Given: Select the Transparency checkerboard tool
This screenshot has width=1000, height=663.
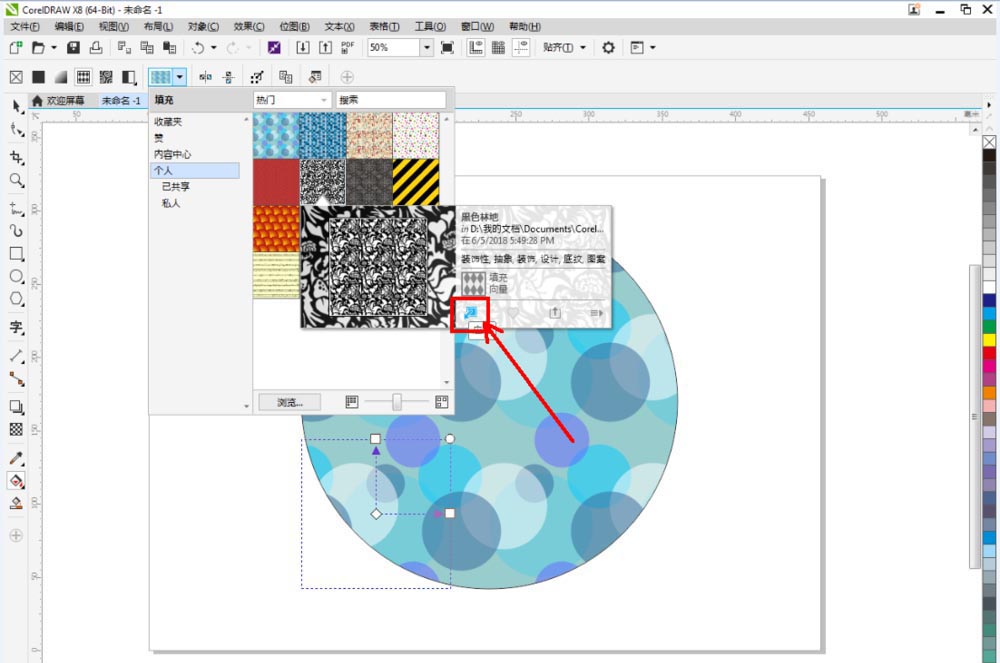Looking at the screenshot, I should click(17, 430).
